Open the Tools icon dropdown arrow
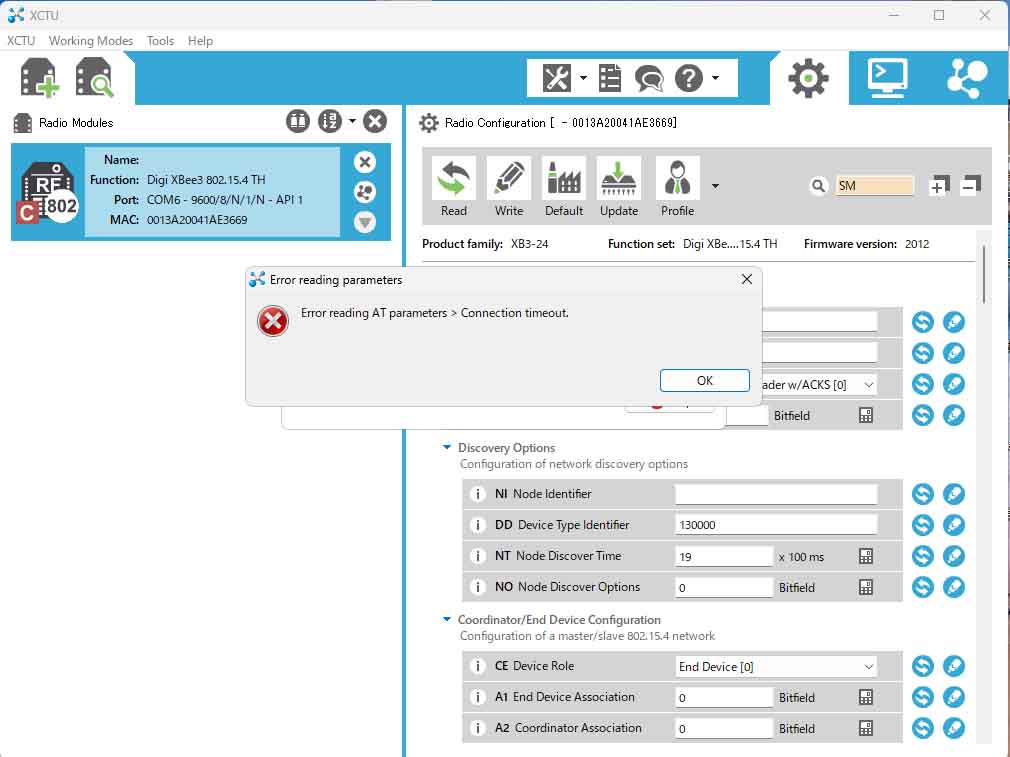 pos(583,78)
